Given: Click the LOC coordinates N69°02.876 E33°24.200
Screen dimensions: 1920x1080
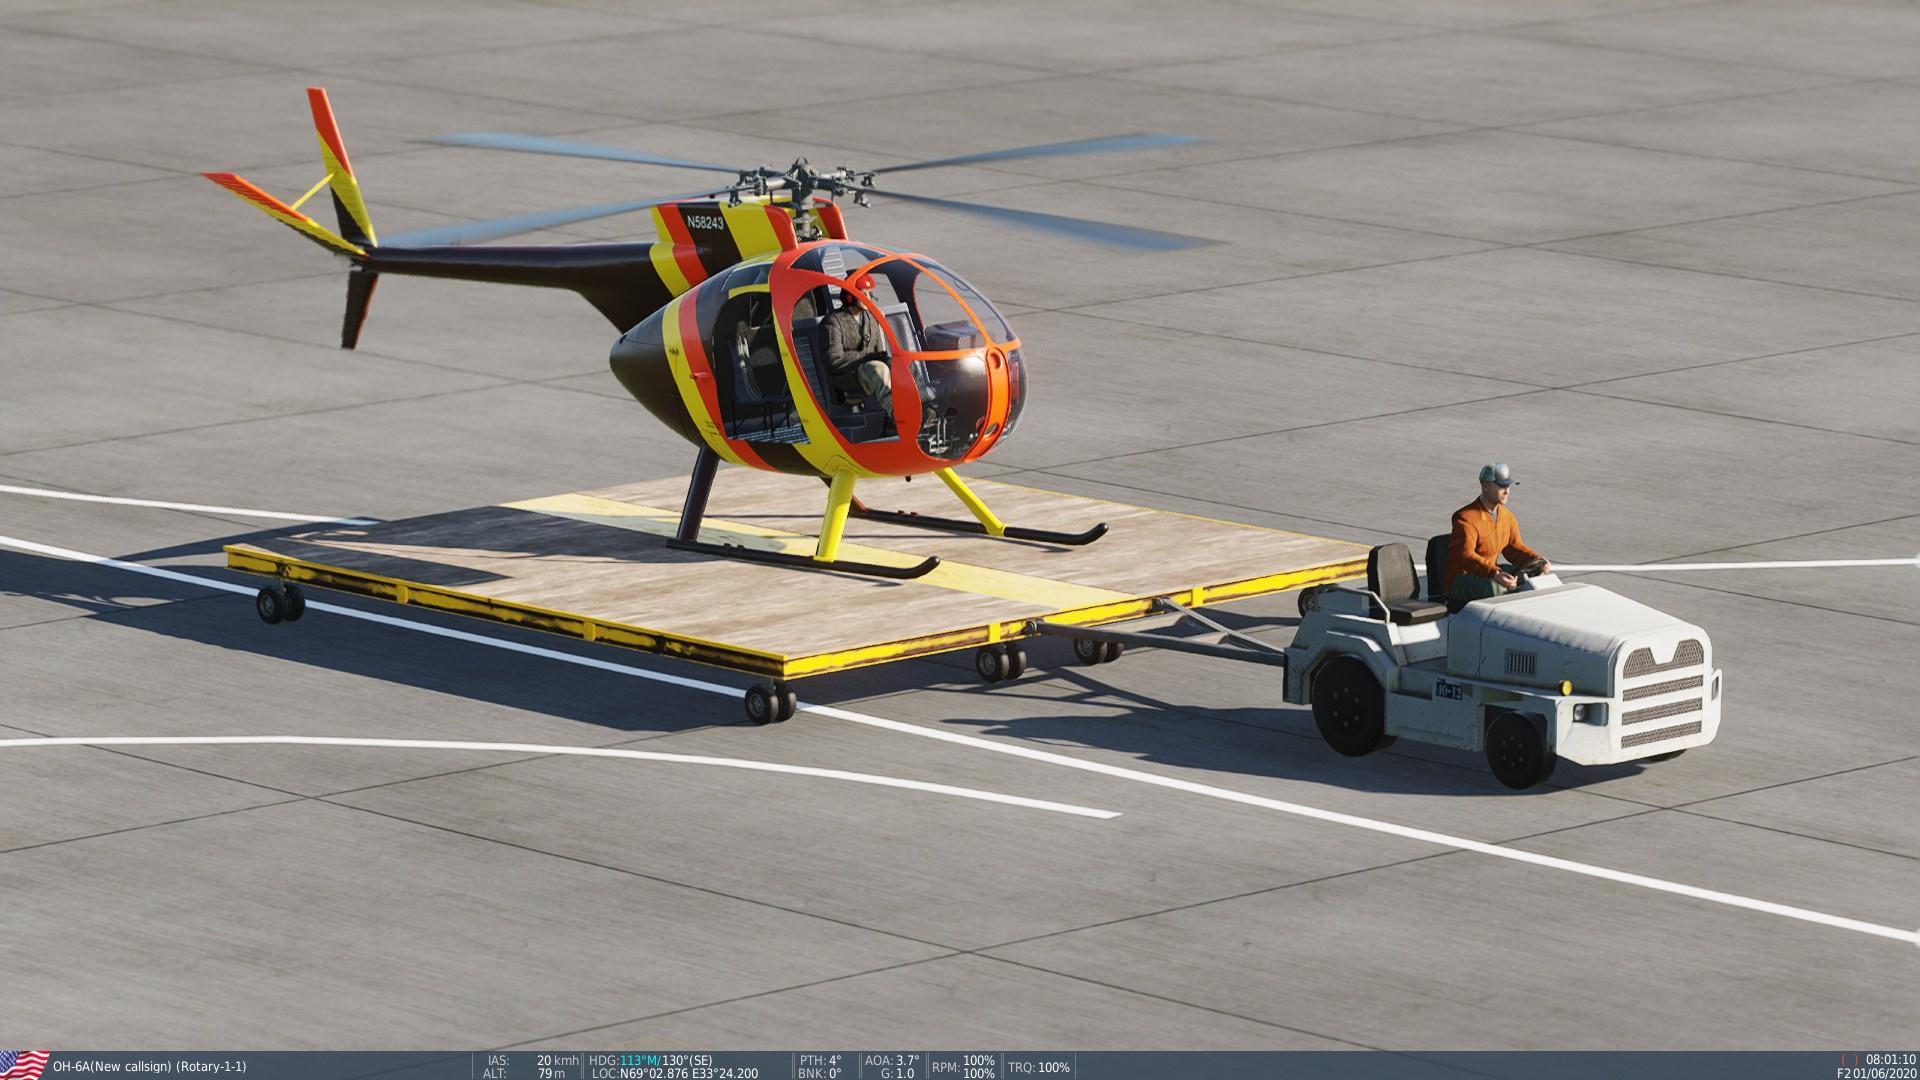Looking at the screenshot, I should click(688, 1073).
